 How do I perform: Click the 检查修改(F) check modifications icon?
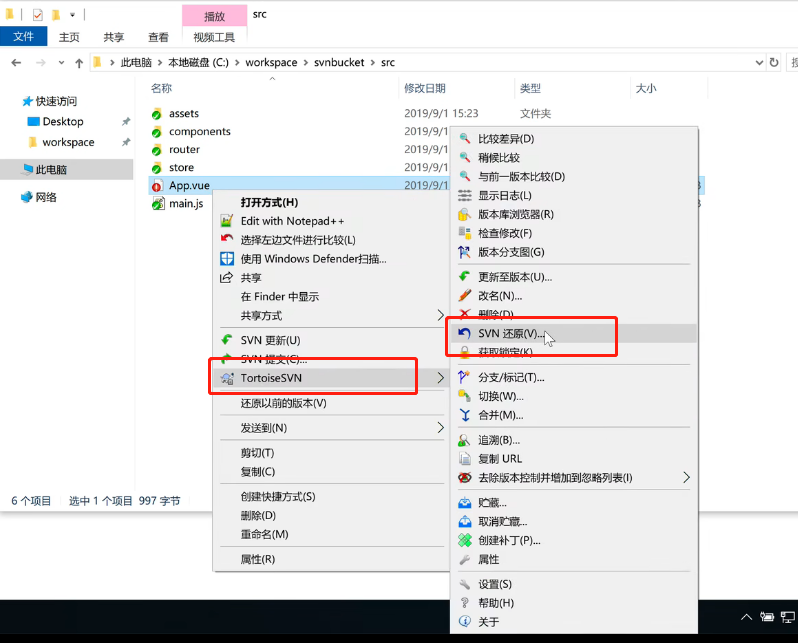464,233
